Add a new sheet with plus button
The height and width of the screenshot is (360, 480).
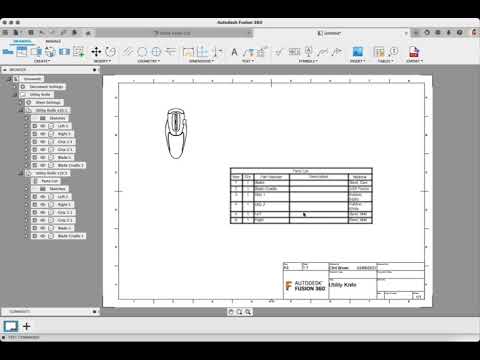(26, 326)
